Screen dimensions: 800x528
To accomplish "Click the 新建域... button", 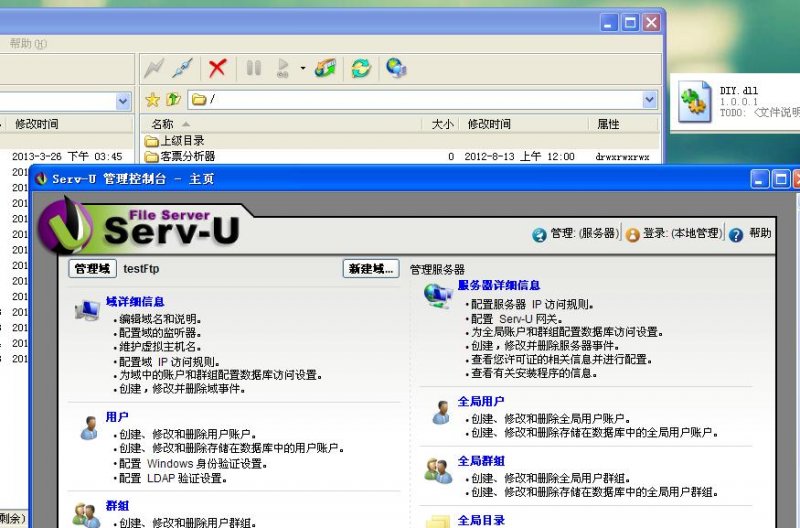I will coord(371,269).
